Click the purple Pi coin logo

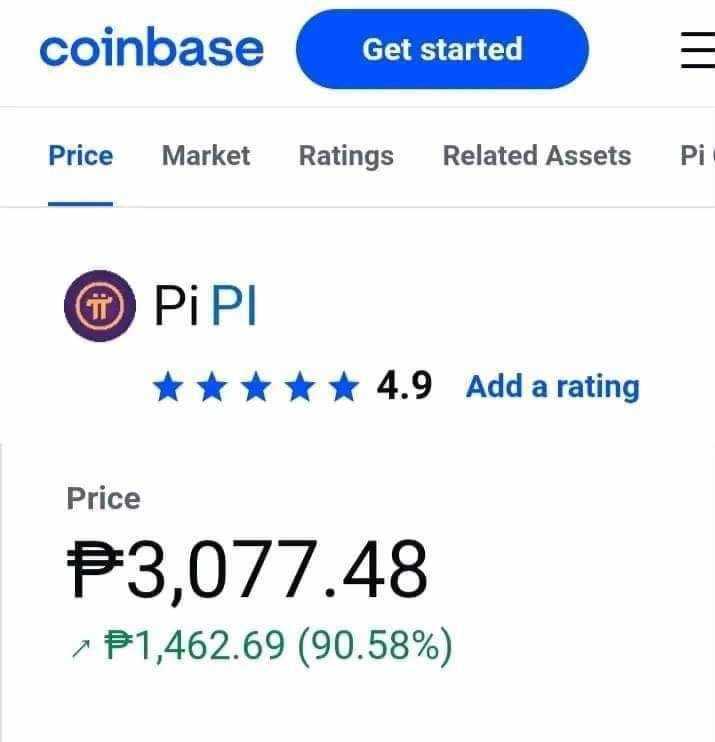tap(100, 306)
